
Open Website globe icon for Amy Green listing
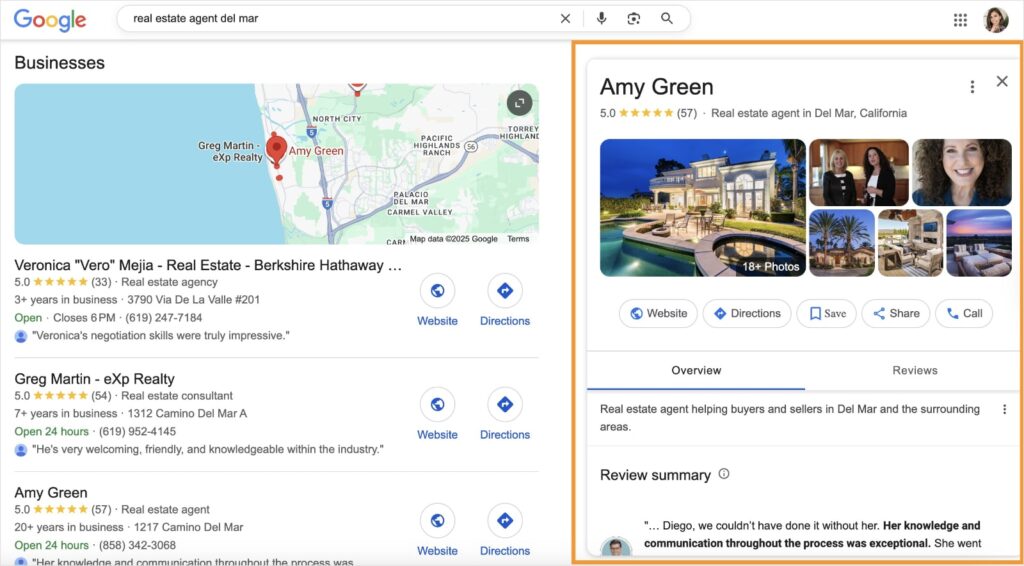tap(438, 520)
